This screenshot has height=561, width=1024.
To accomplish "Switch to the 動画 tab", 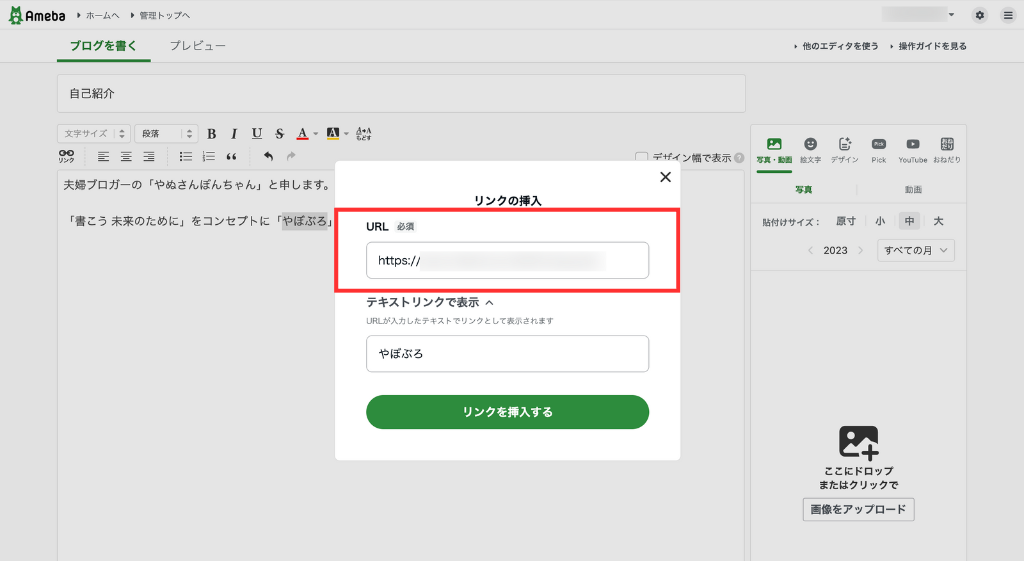I will click(913, 189).
